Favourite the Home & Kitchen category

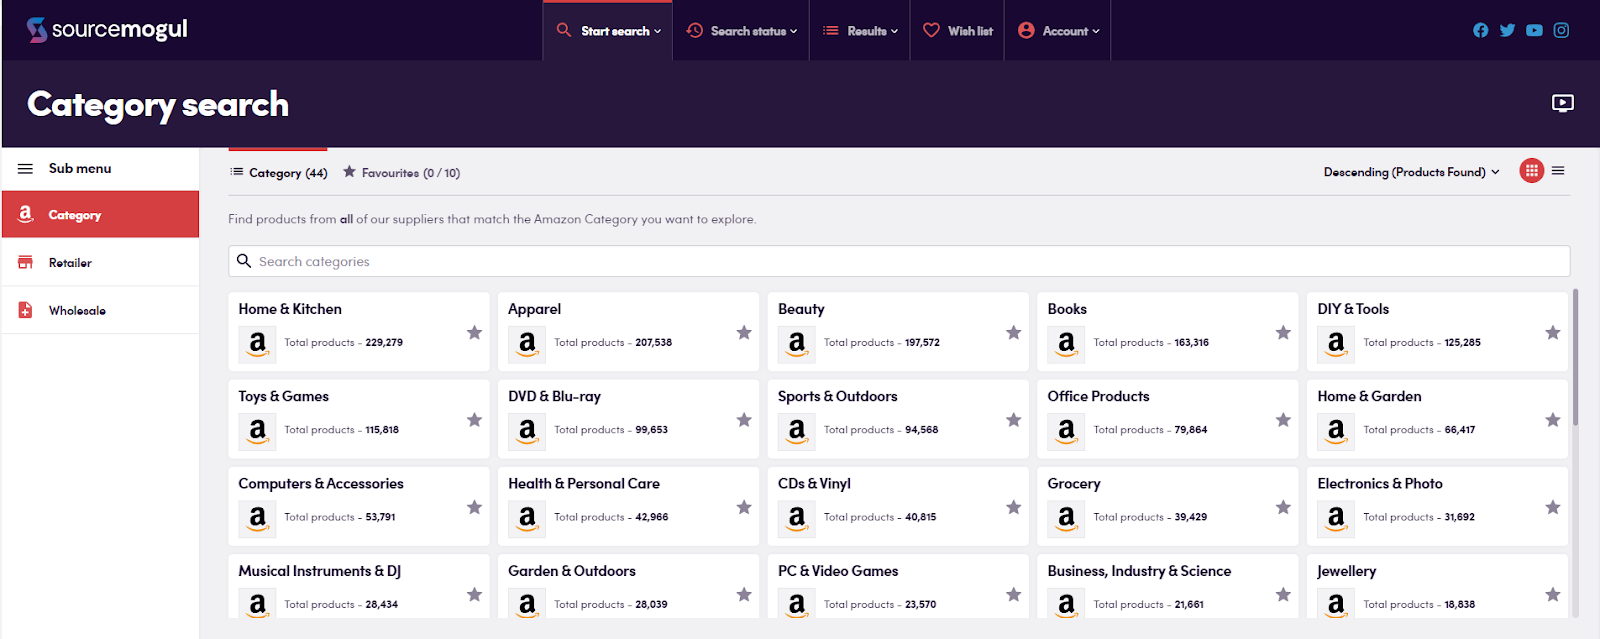[474, 333]
